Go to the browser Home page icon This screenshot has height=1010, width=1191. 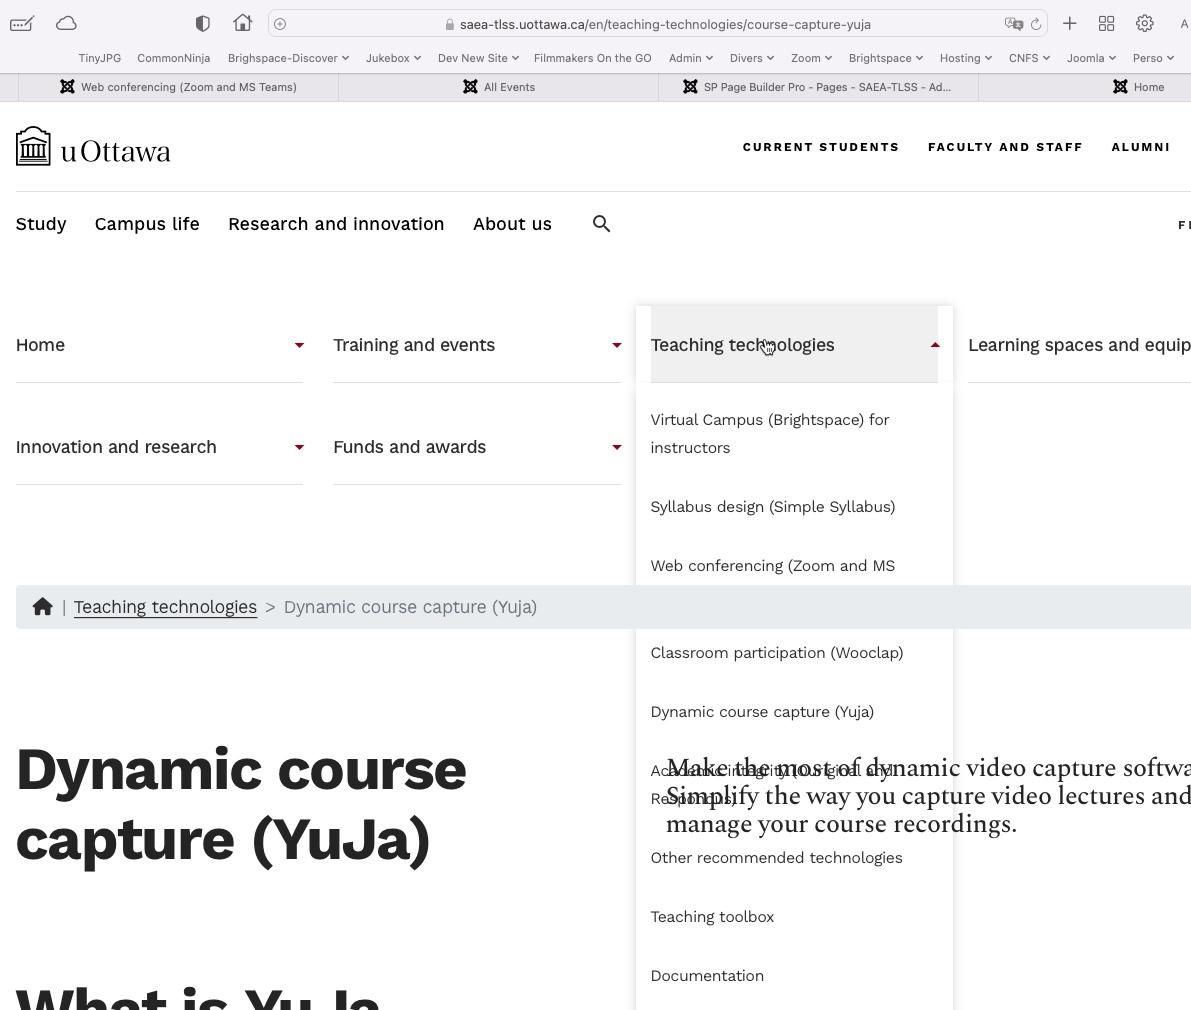(243, 24)
